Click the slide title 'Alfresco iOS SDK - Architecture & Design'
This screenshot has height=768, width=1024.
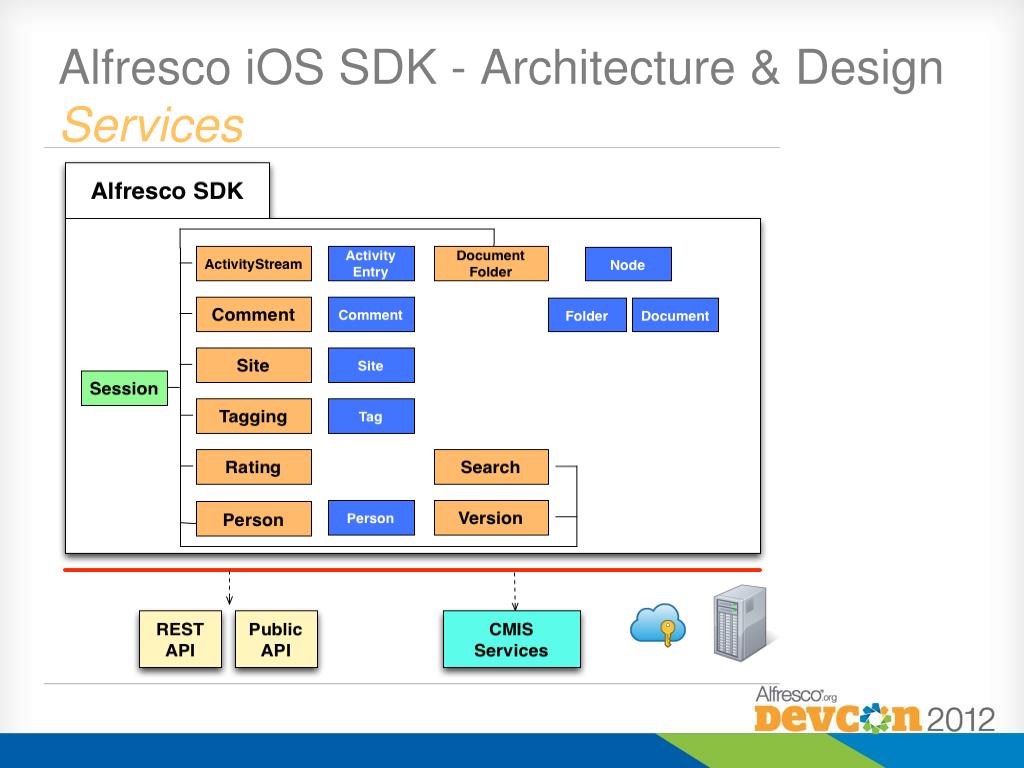tap(501, 67)
